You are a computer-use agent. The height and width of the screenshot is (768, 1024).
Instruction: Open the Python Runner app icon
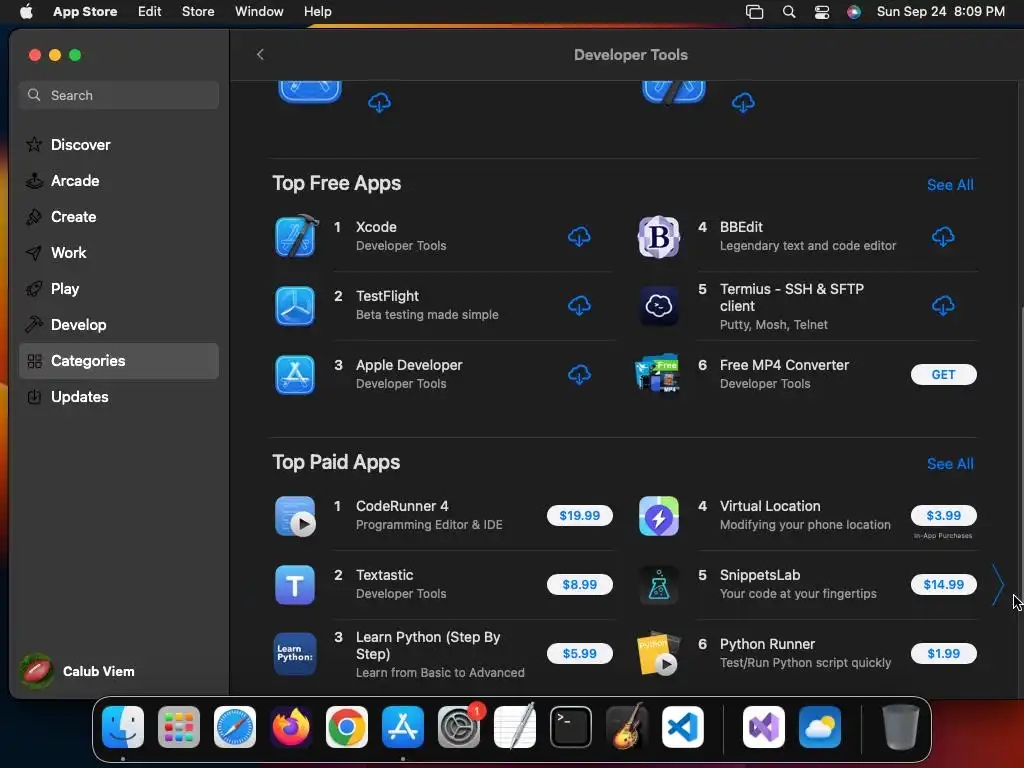[658, 654]
